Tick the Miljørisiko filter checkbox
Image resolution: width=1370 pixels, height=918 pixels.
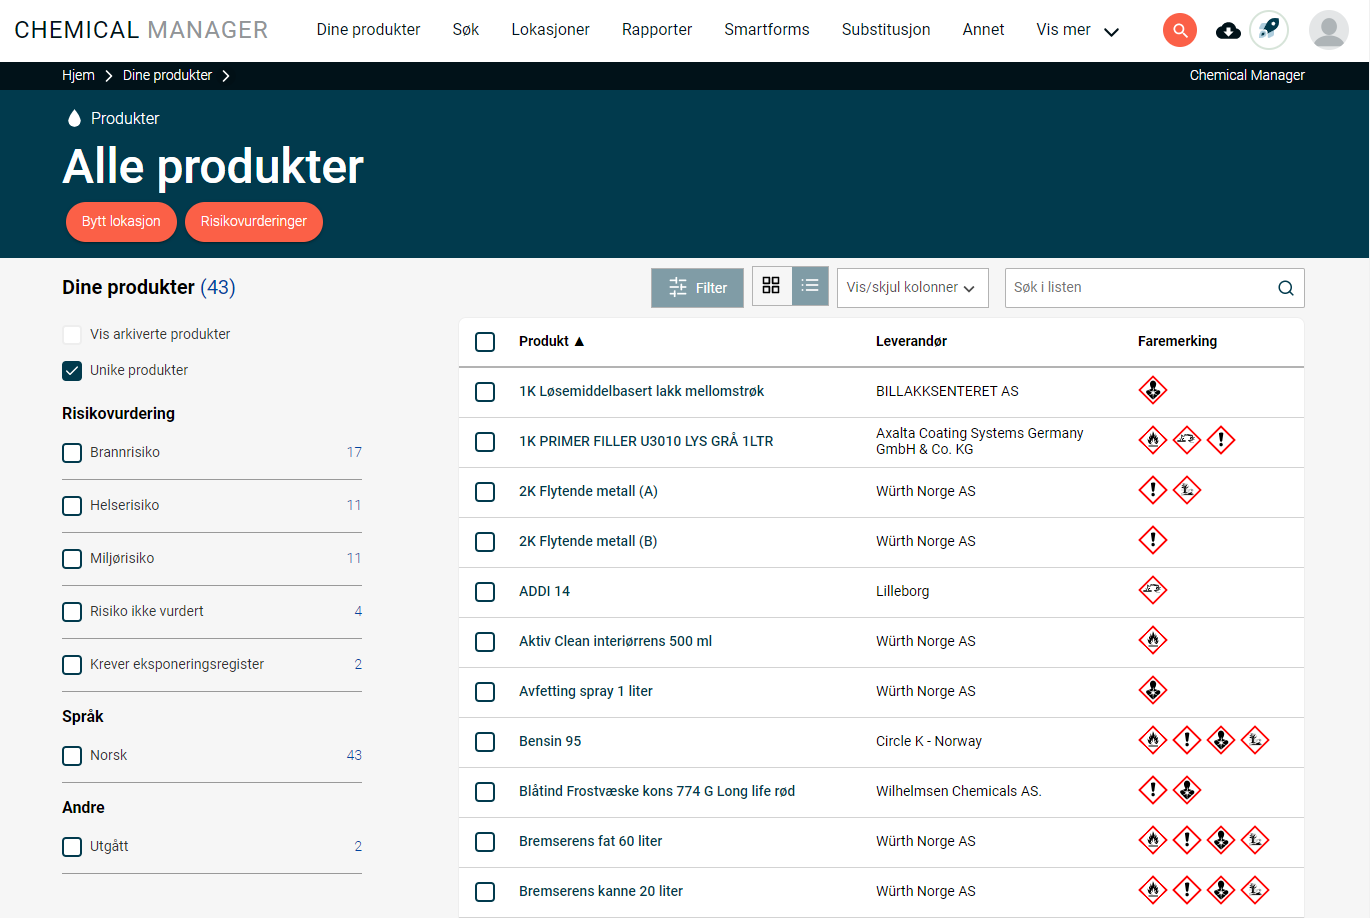[72, 559]
